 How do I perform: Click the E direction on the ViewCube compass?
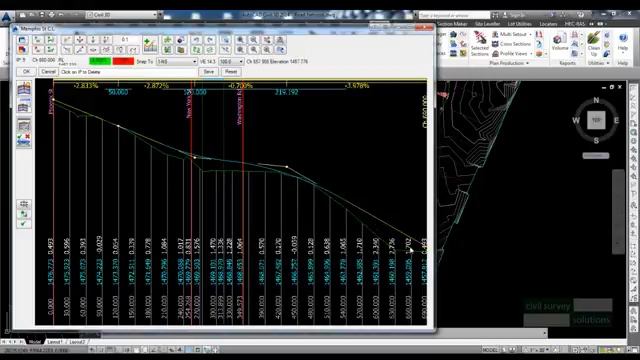tap(616, 120)
